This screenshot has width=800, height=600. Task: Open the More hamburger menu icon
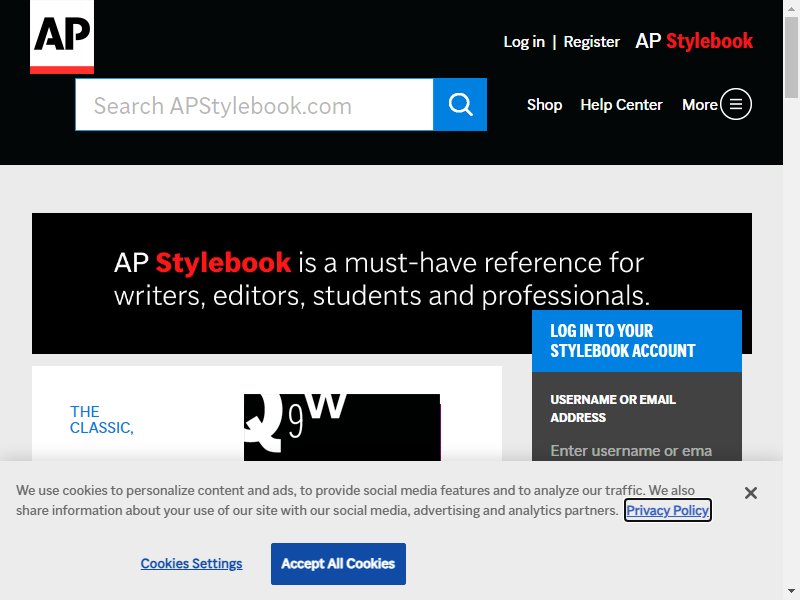pyautogui.click(x=735, y=104)
